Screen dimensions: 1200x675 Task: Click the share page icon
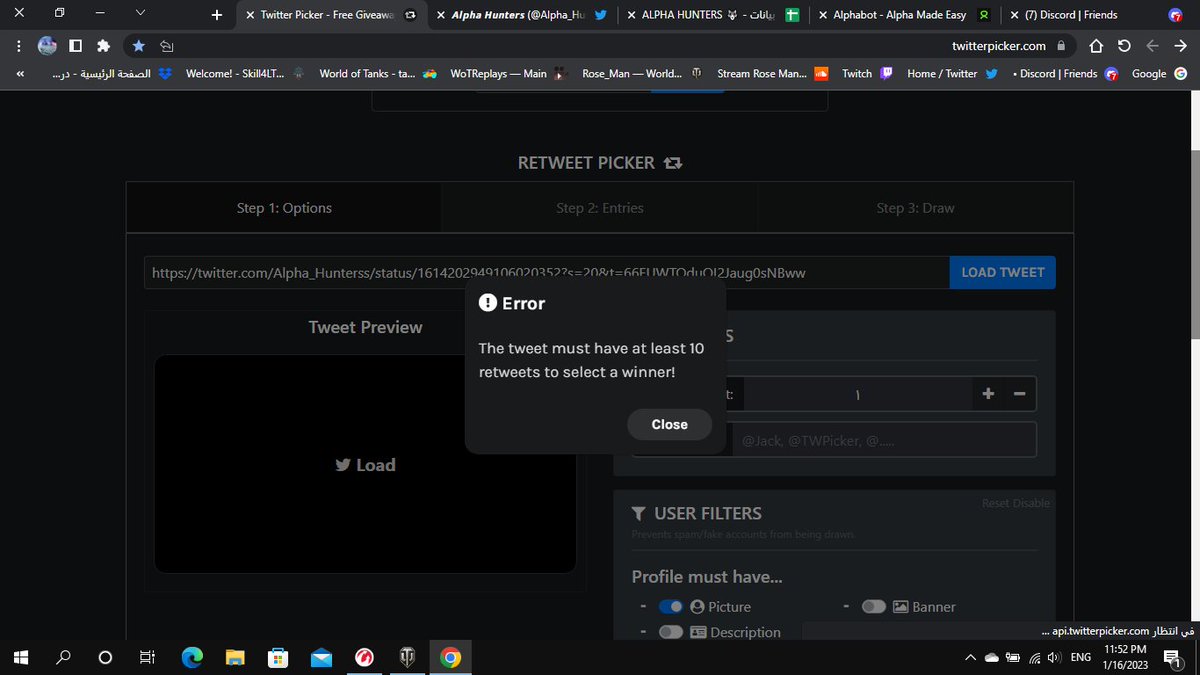click(167, 46)
